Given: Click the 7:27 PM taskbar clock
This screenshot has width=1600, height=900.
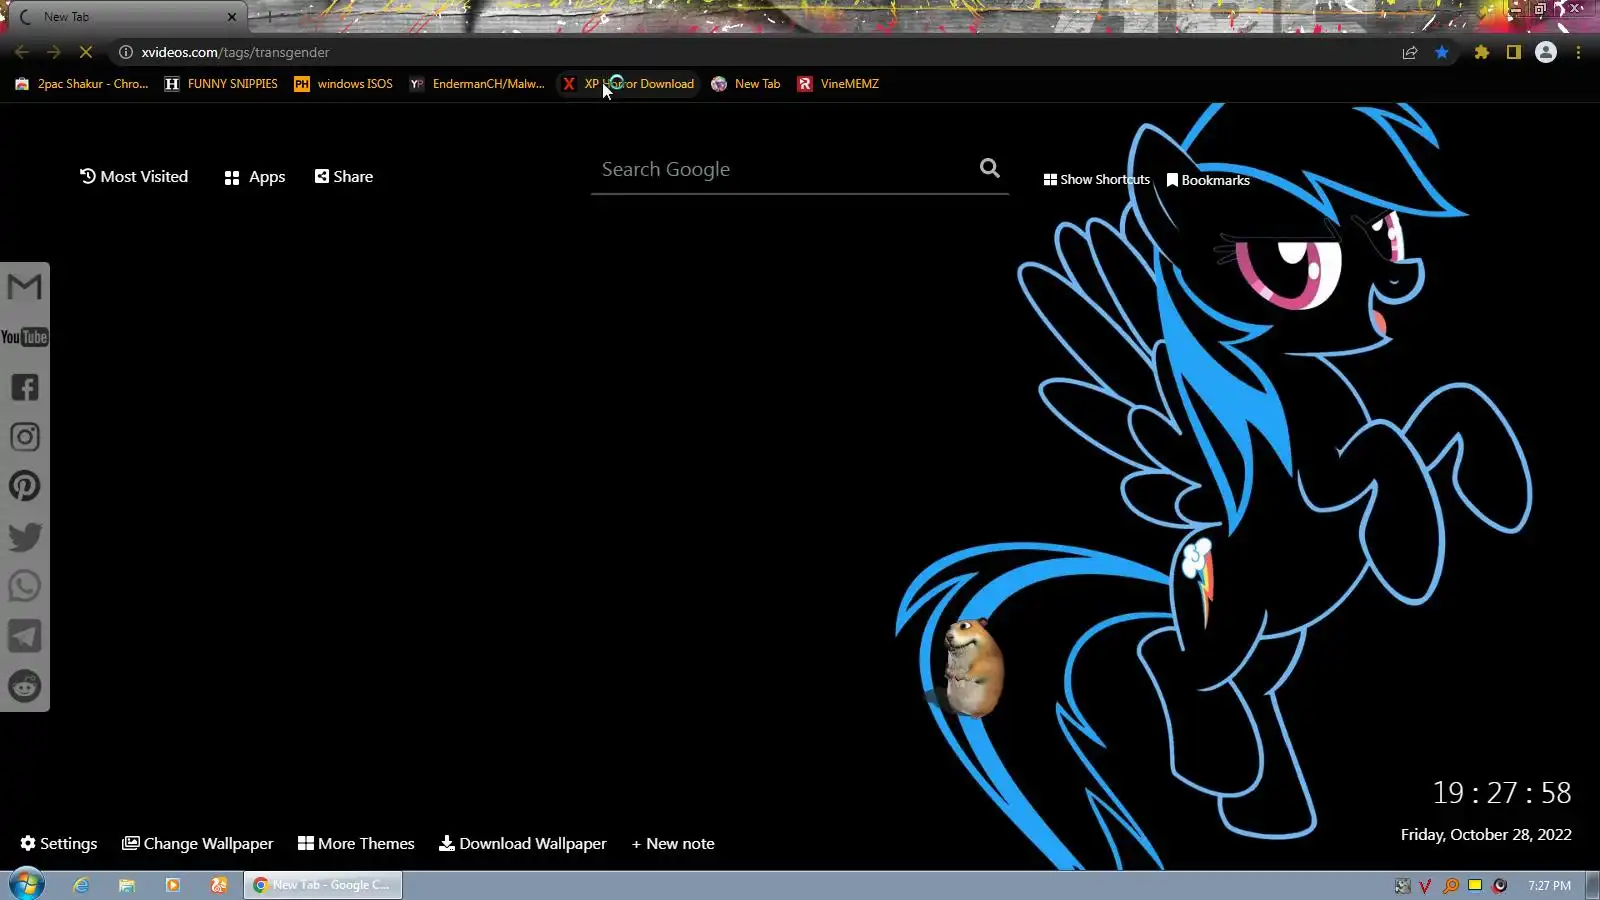Looking at the screenshot, I should pyautogui.click(x=1549, y=885).
